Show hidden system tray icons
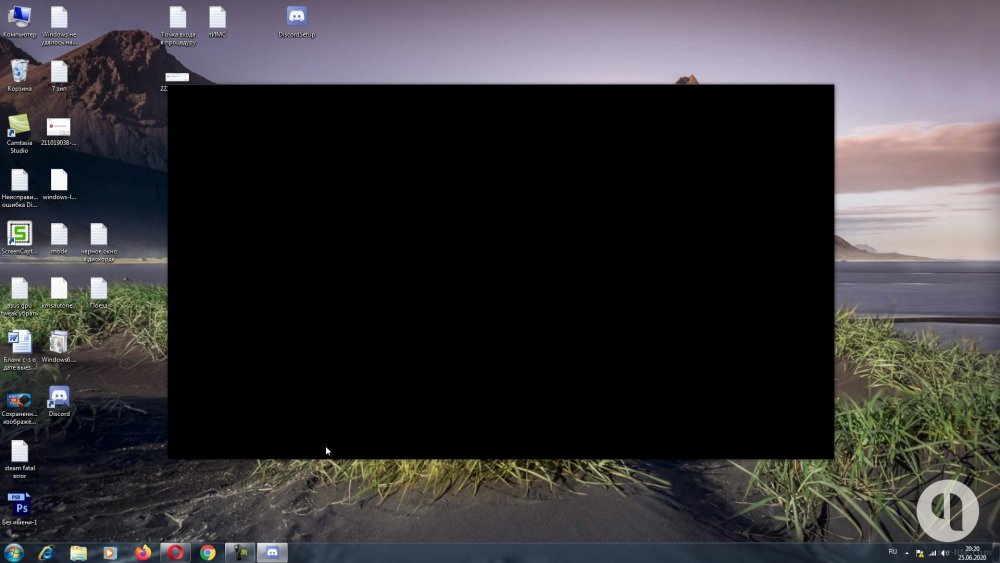Screen dimensions: 1000x563 click(907, 553)
